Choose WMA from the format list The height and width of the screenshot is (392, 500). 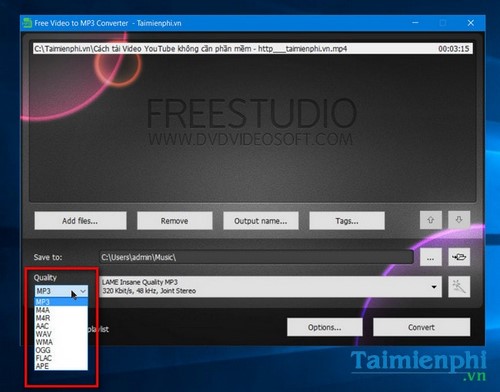click(61, 342)
